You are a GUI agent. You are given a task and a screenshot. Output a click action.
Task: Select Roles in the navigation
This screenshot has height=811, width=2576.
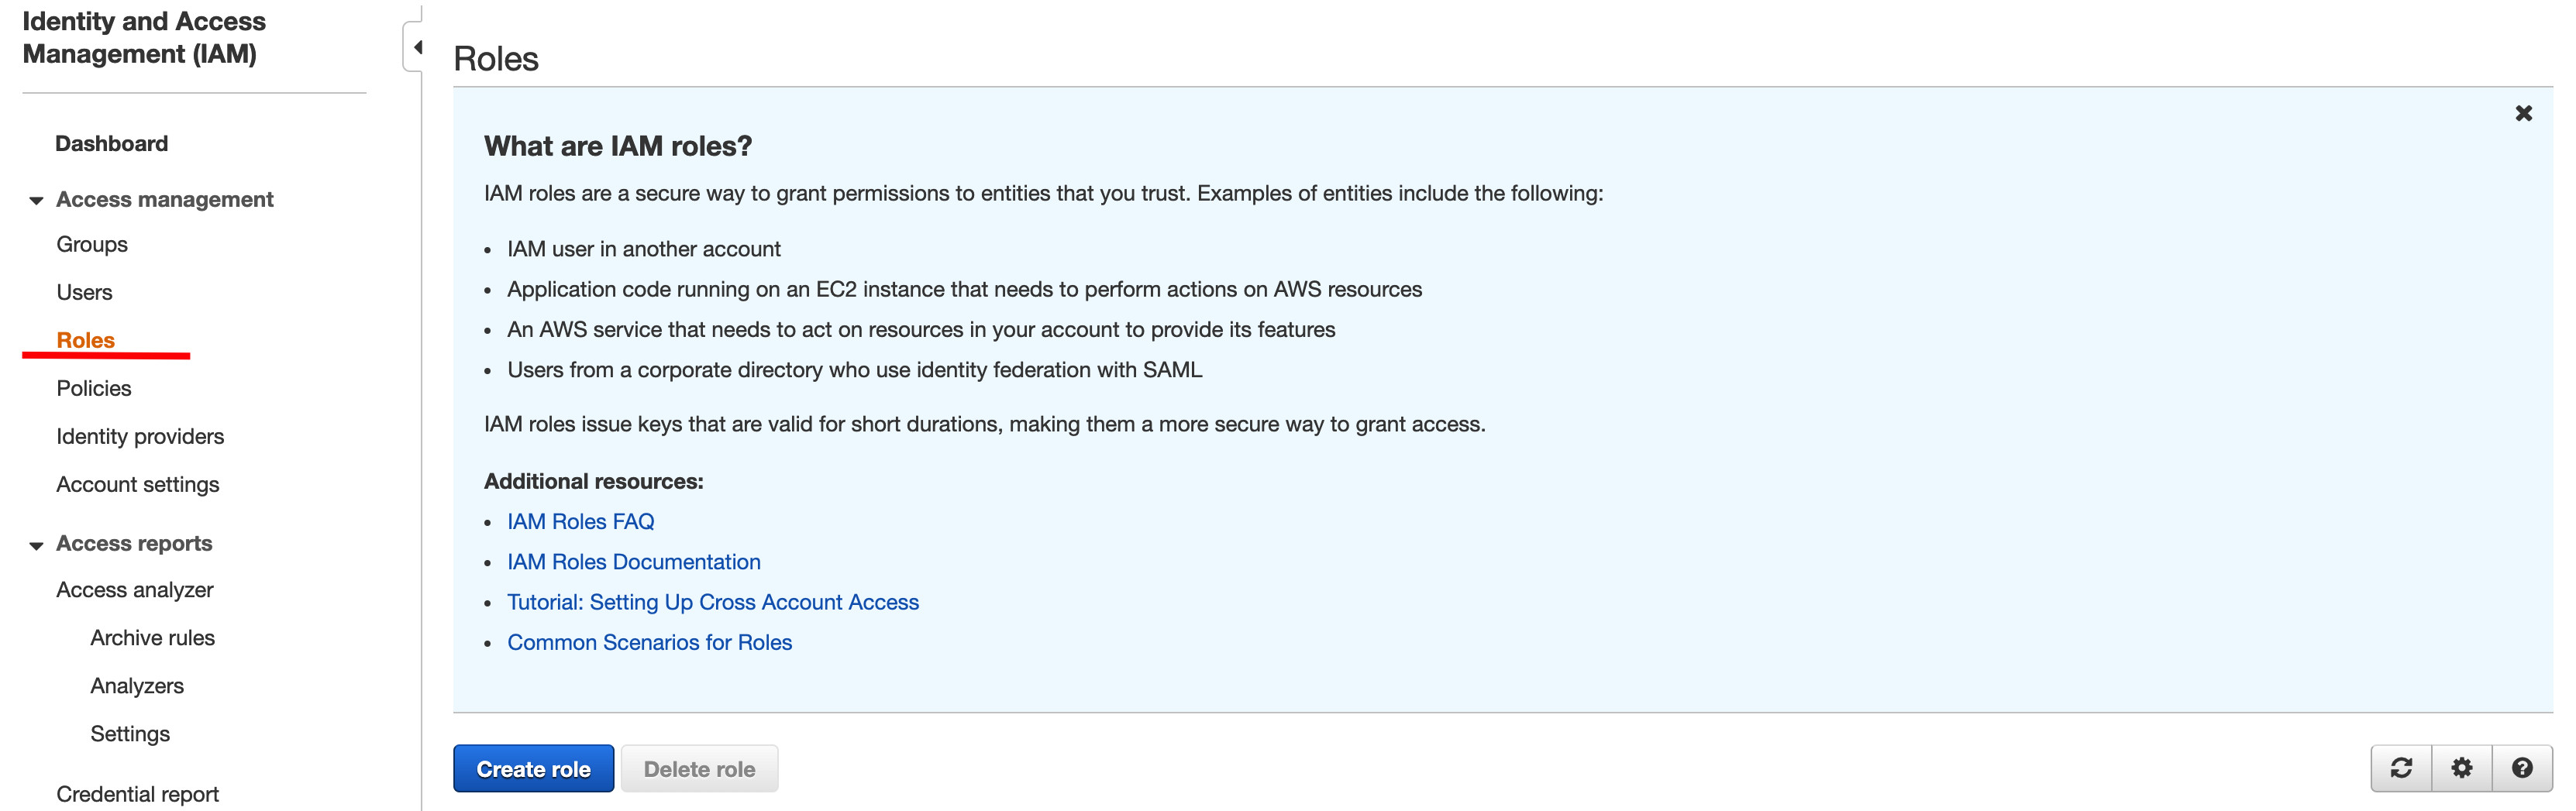point(86,341)
